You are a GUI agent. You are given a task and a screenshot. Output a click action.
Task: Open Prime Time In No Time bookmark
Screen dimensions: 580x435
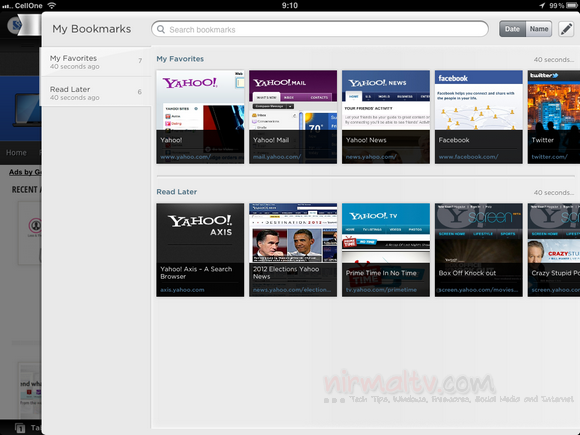(386, 250)
